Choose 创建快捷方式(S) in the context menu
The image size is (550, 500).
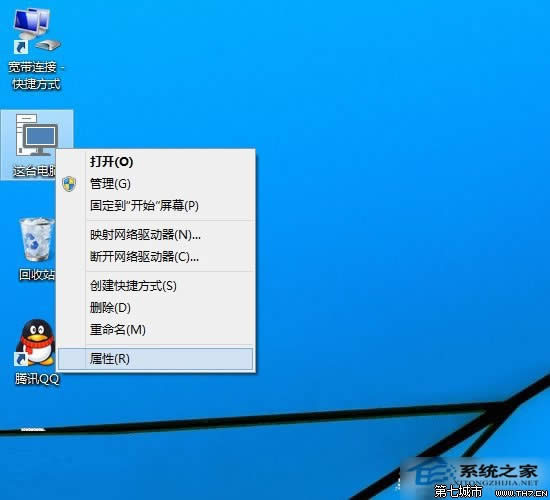pyautogui.click(x=155, y=286)
